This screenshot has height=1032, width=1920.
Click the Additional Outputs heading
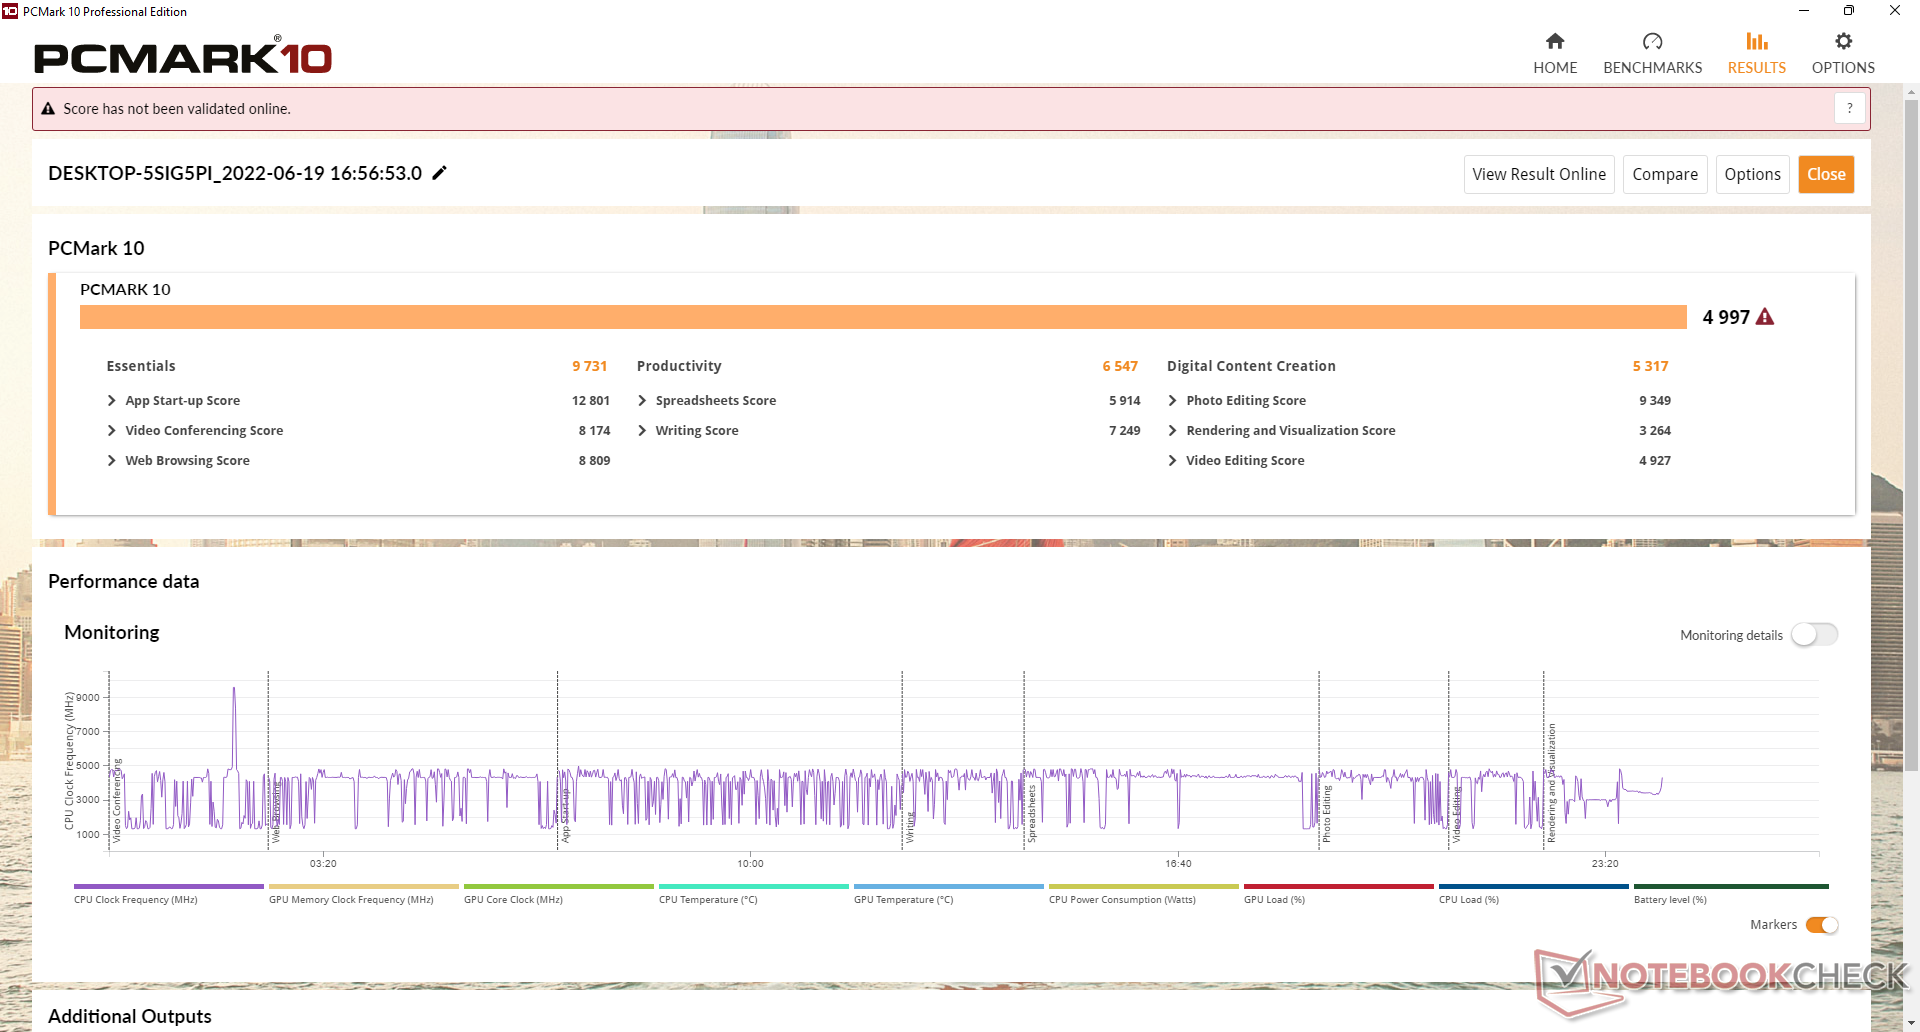point(130,1016)
